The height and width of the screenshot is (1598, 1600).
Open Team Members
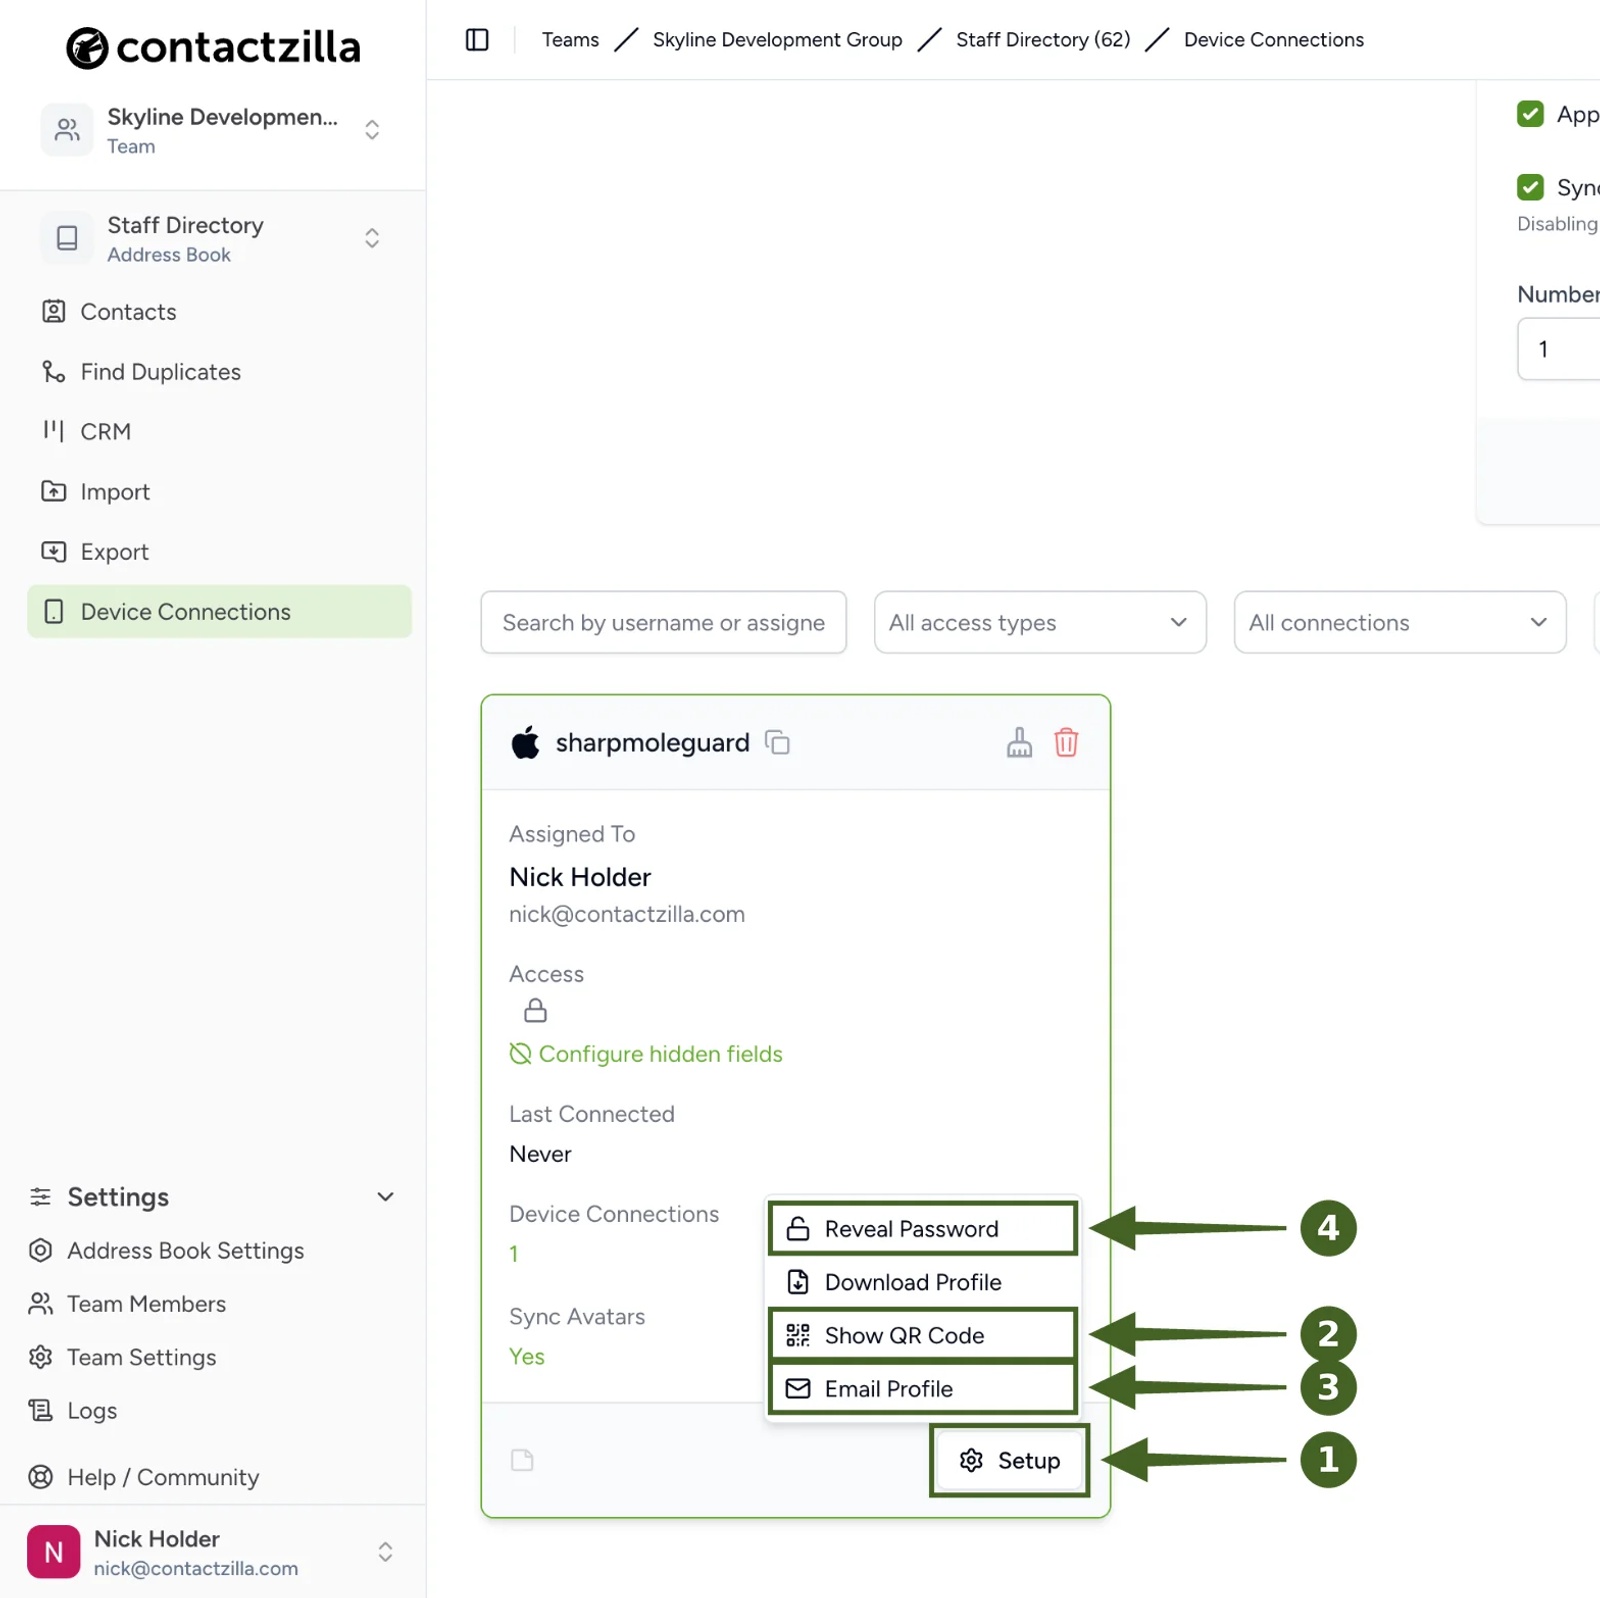pyautogui.click(x=127, y=1304)
